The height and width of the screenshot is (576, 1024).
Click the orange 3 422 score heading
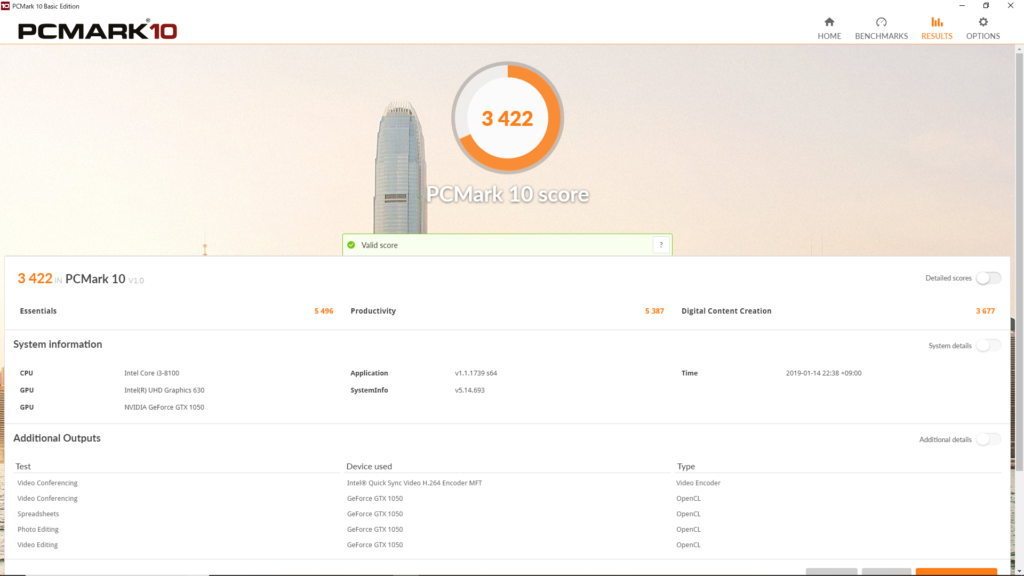[x=35, y=278]
